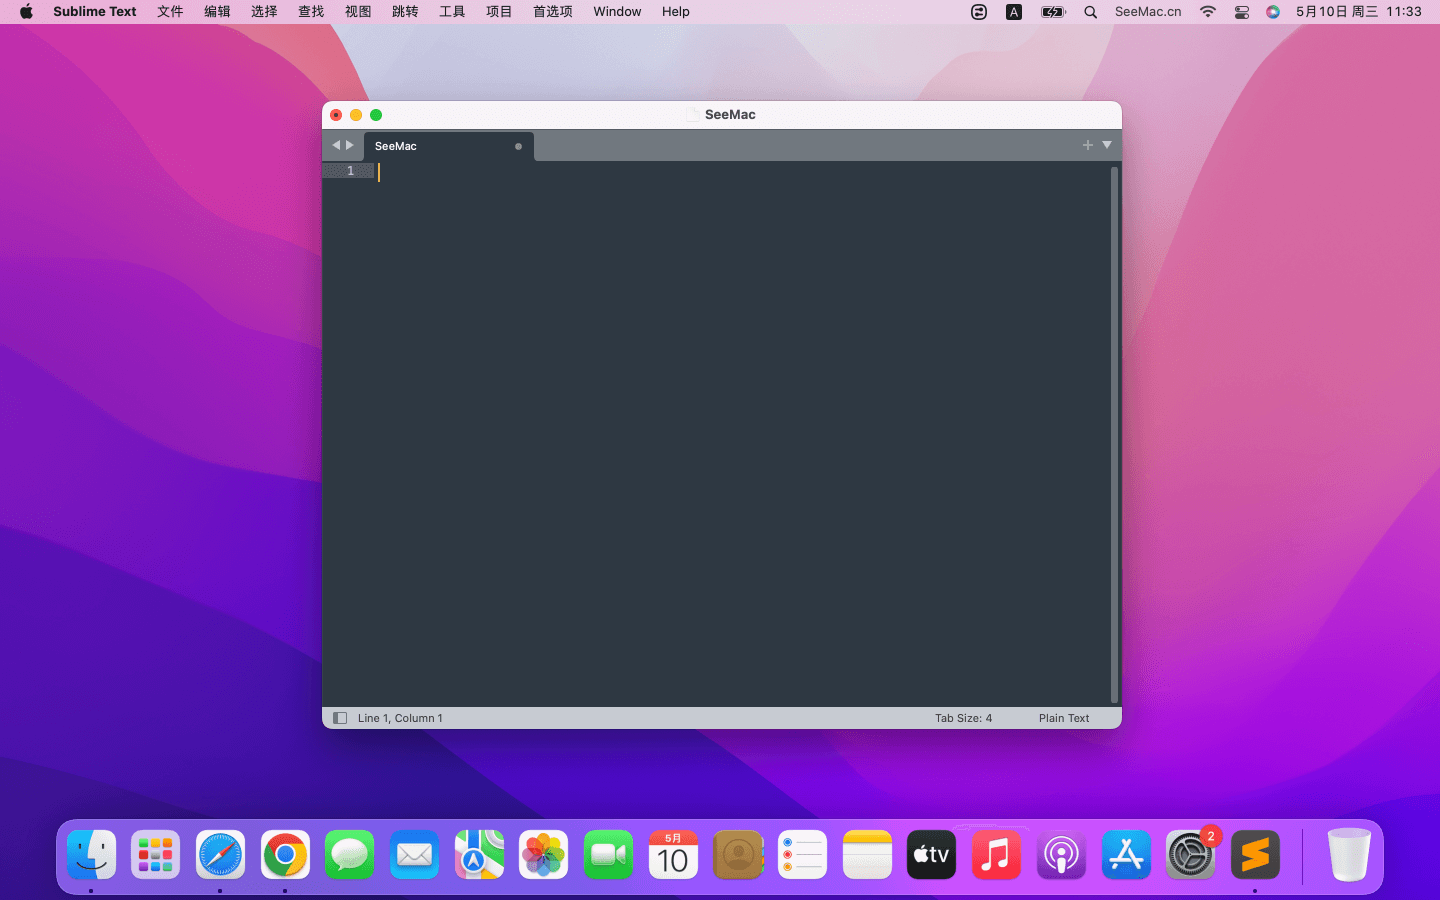Open Calendar from the Dock
This screenshot has height=900, width=1440.
tap(673, 855)
